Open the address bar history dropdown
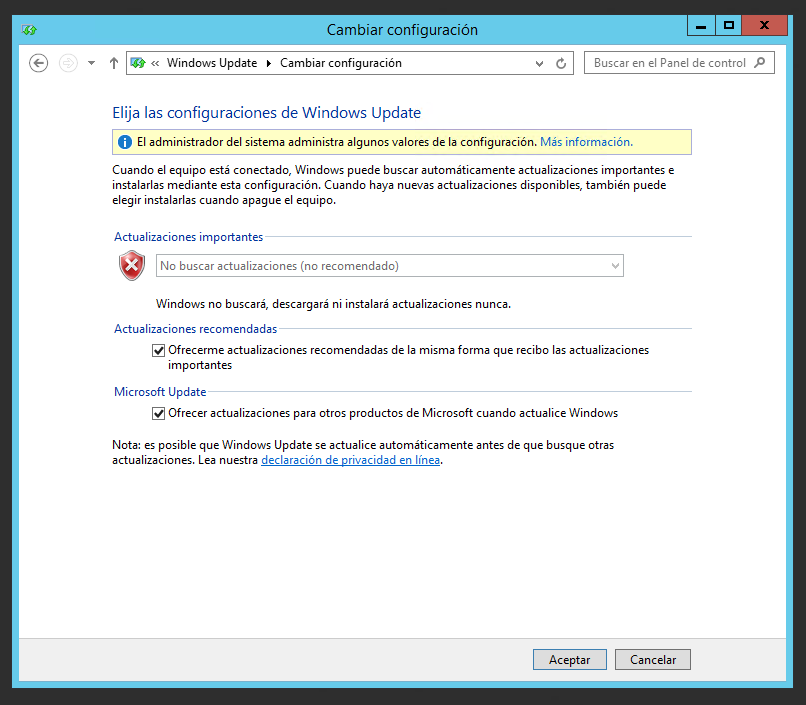806x705 pixels. tap(539, 64)
